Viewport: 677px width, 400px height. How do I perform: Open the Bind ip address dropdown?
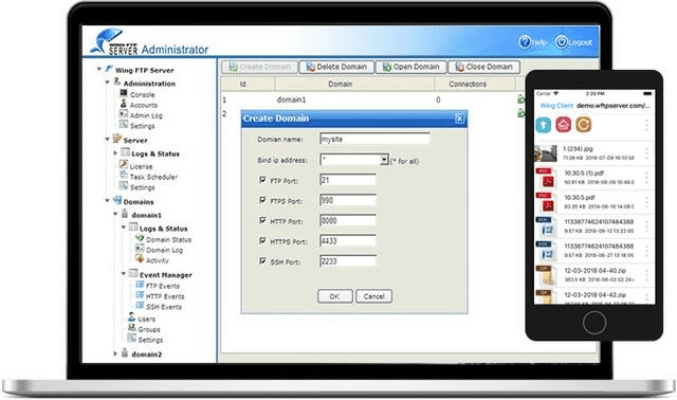(x=383, y=159)
